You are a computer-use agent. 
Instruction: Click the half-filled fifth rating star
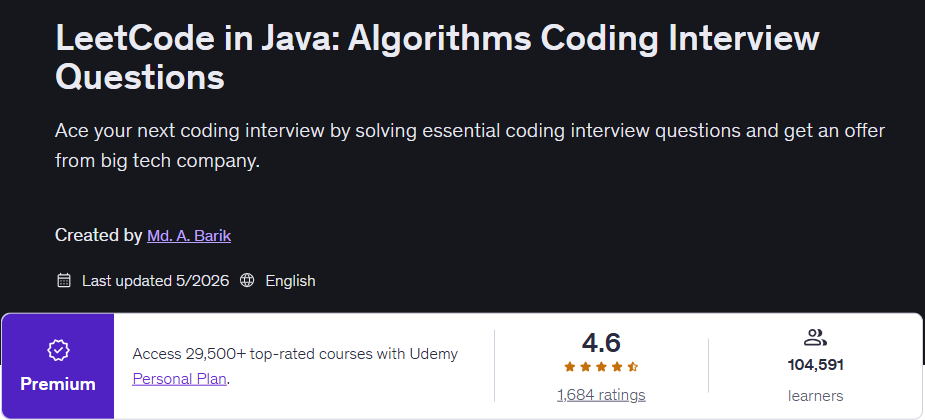click(x=632, y=367)
